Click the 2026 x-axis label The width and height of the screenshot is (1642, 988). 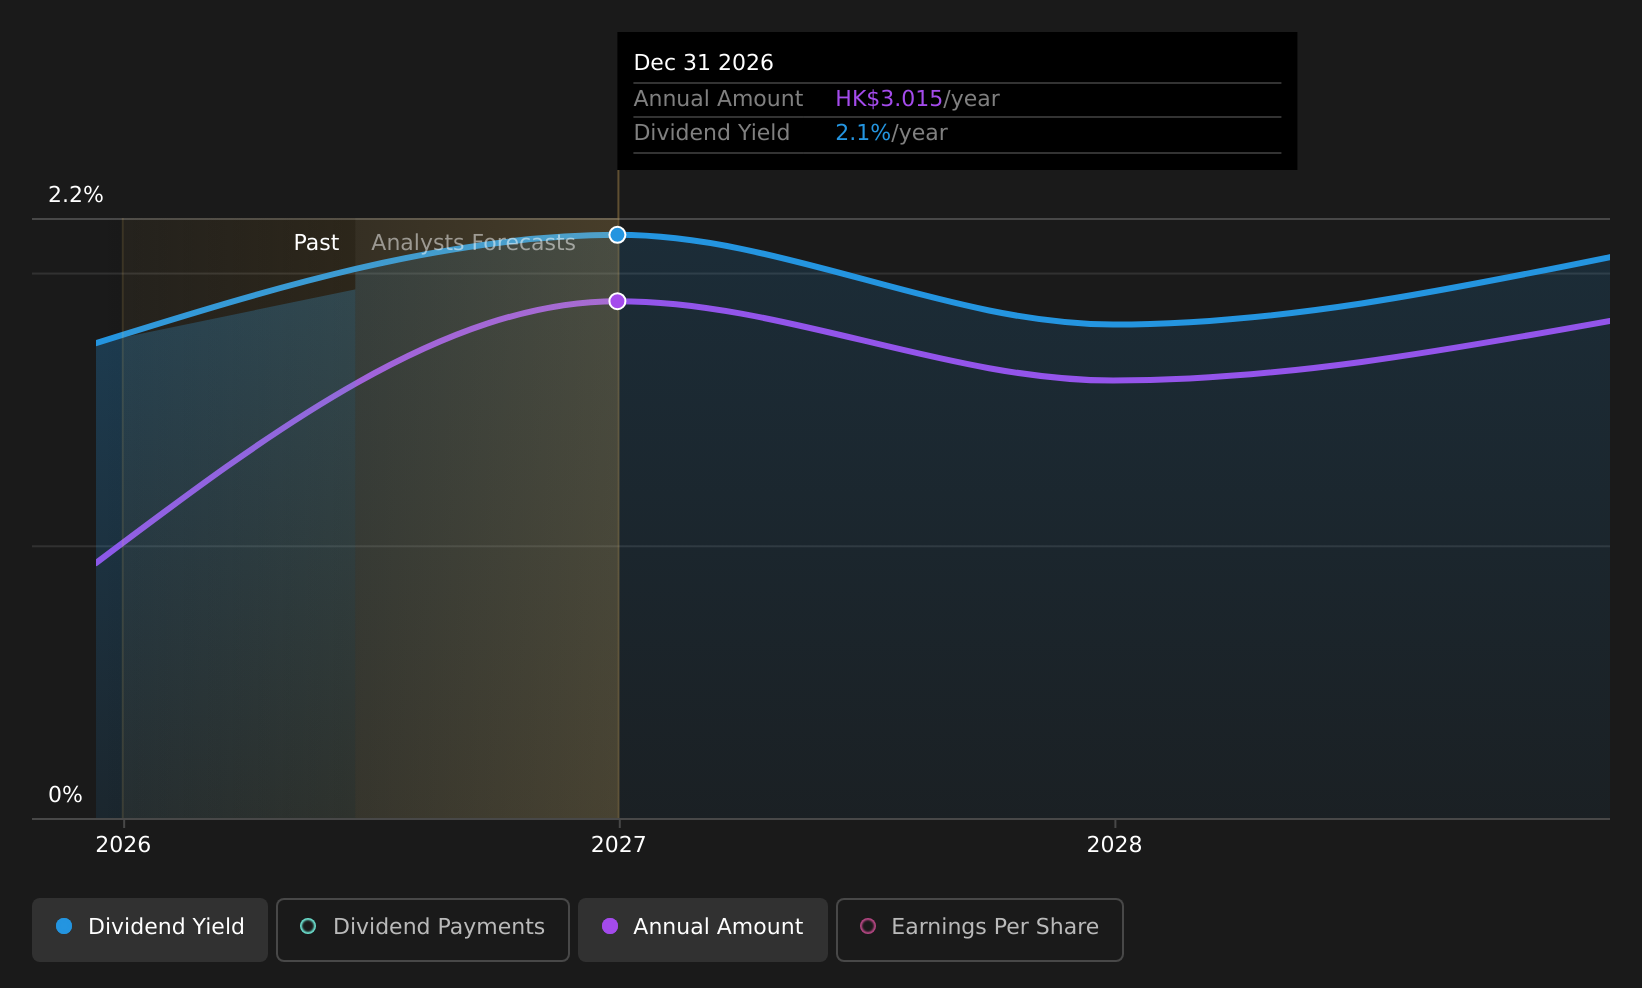point(123,845)
